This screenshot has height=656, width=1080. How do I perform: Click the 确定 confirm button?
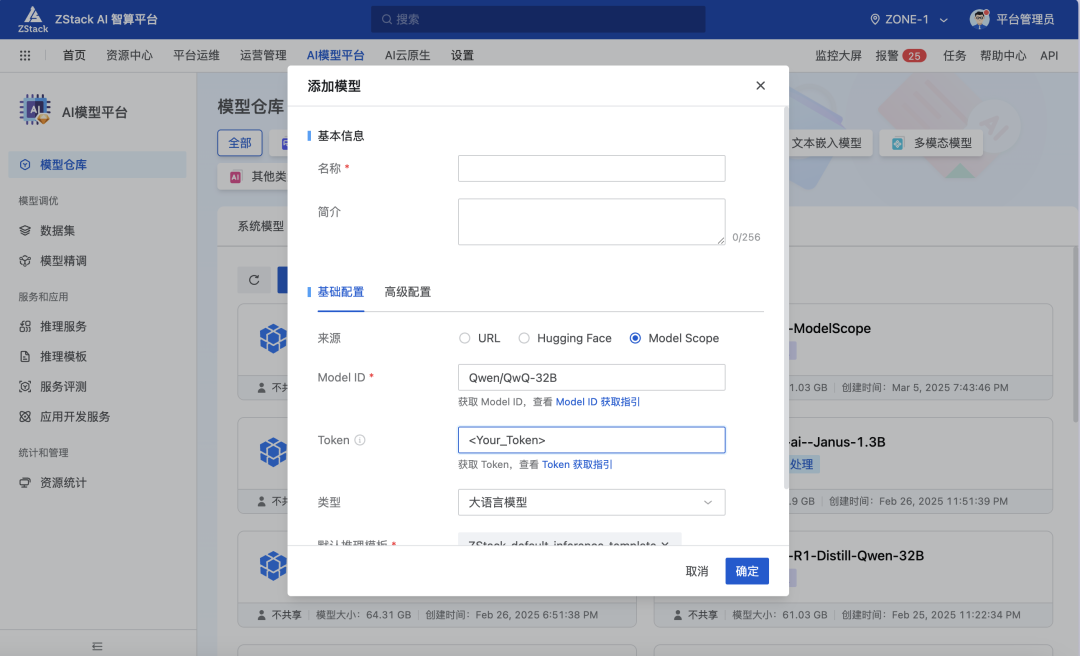pyautogui.click(x=747, y=571)
